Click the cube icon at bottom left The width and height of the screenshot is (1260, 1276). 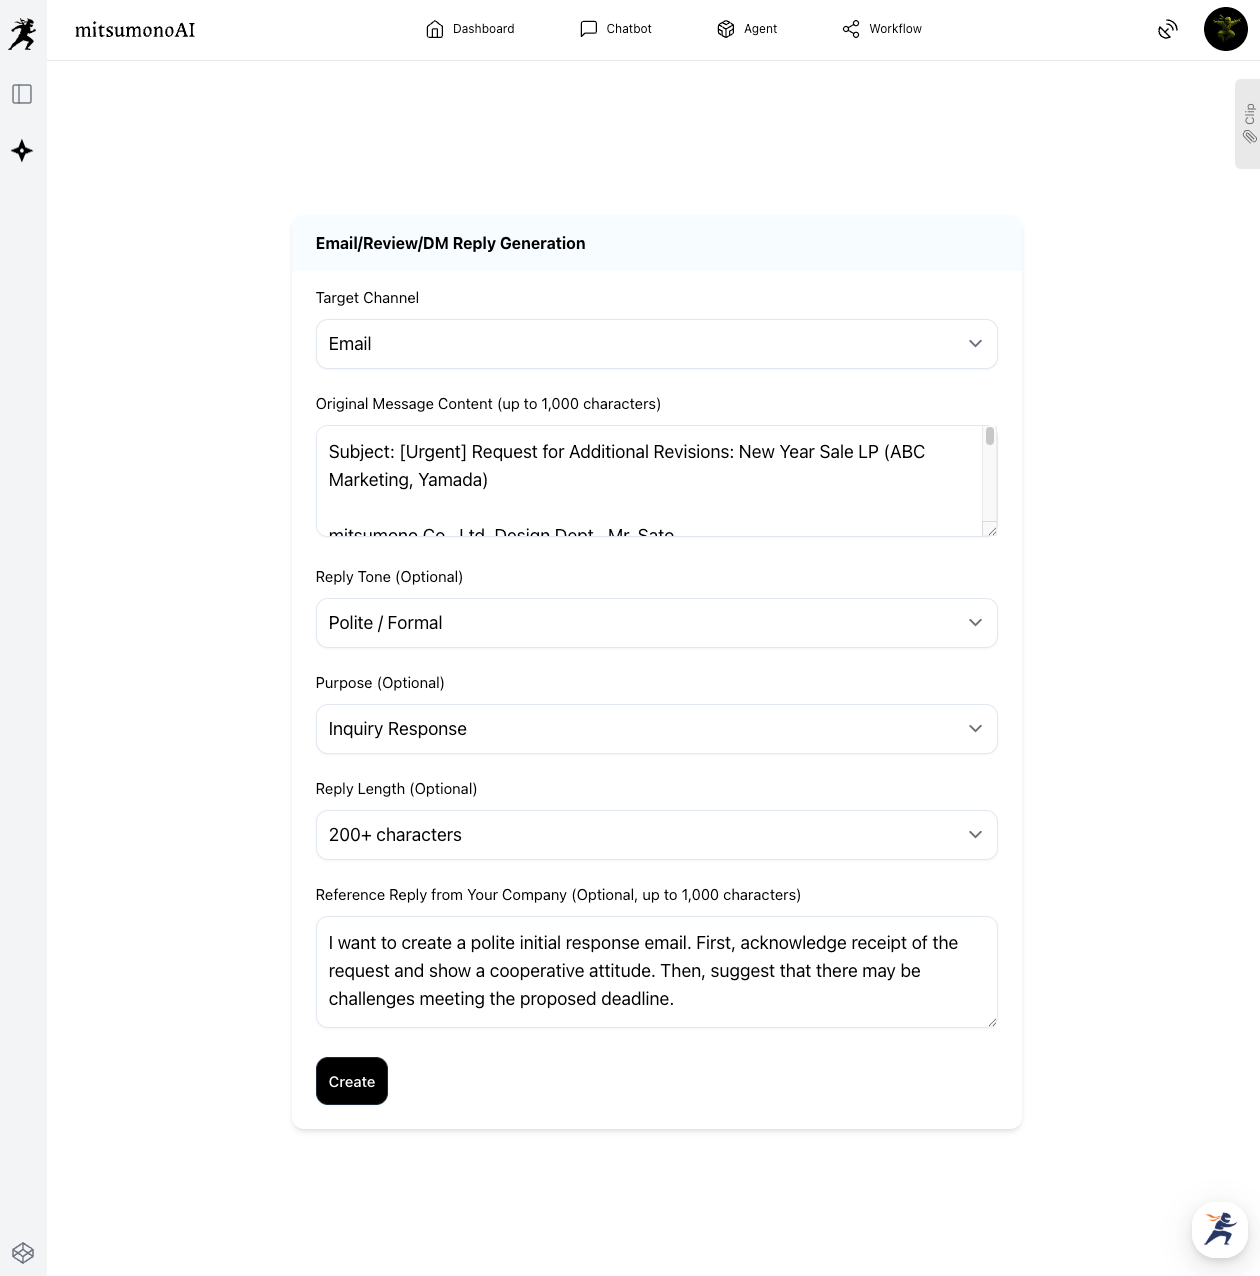click(23, 1253)
